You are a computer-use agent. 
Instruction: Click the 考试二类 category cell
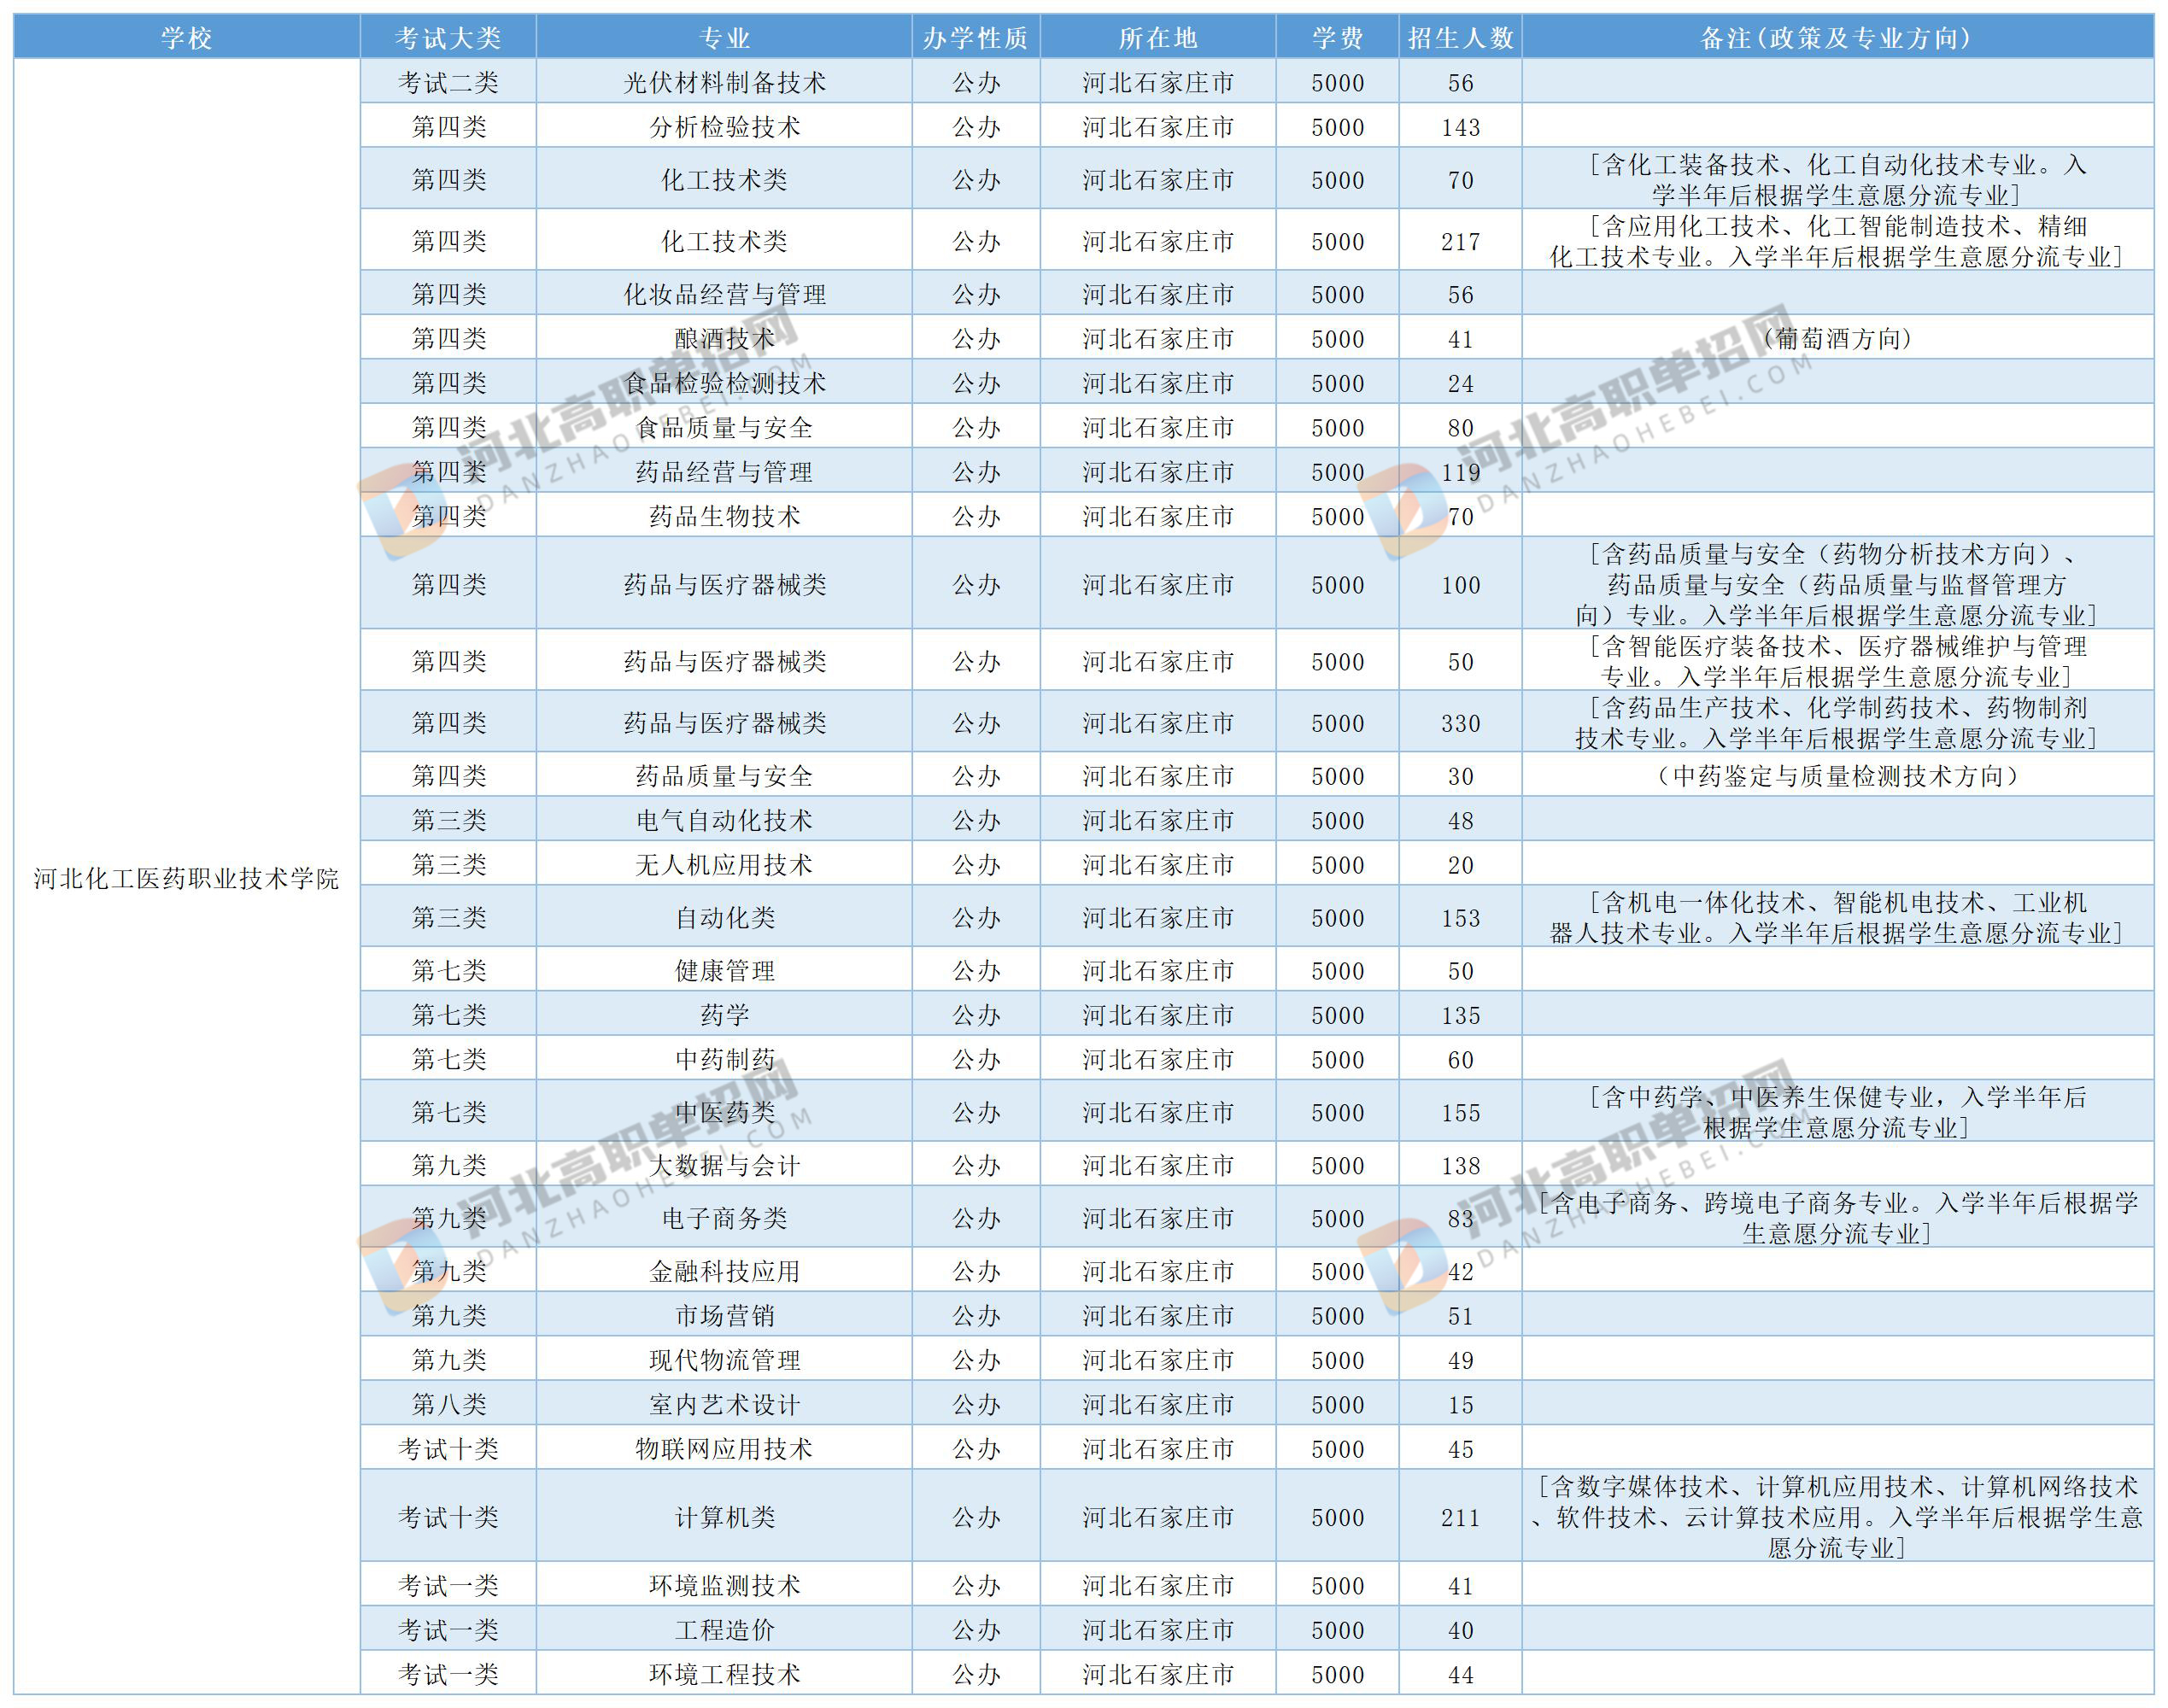448,82
